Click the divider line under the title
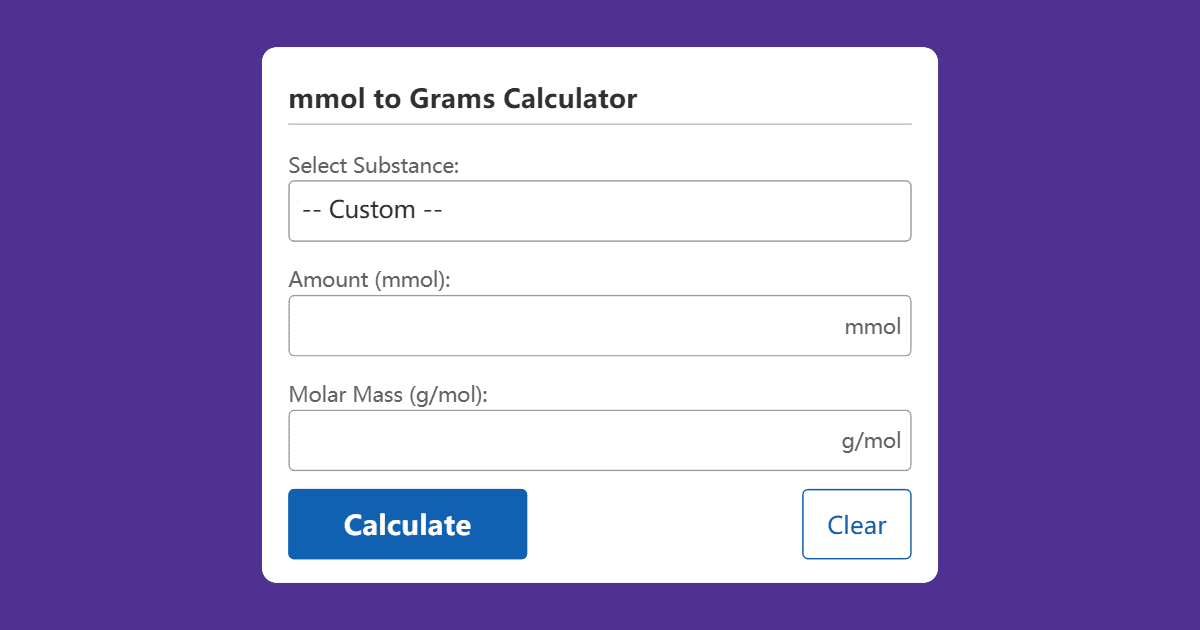Image resolution: width=1200 pixels, height=630 pixels. tap(599, 122)
